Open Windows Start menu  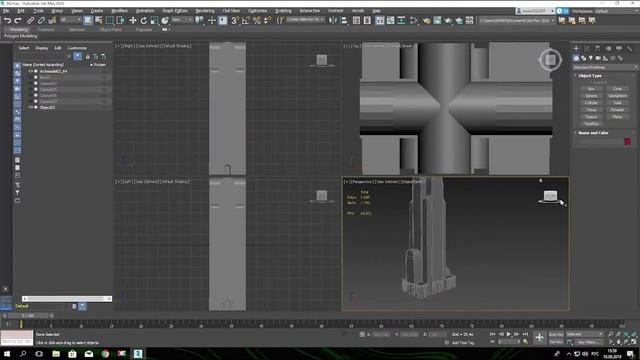coord(7,354)
